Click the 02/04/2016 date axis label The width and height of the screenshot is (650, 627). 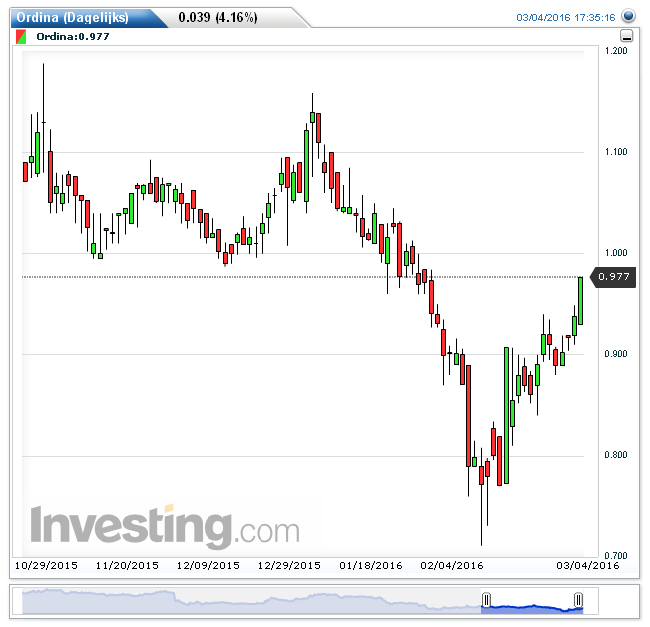(x=452, y=566)
